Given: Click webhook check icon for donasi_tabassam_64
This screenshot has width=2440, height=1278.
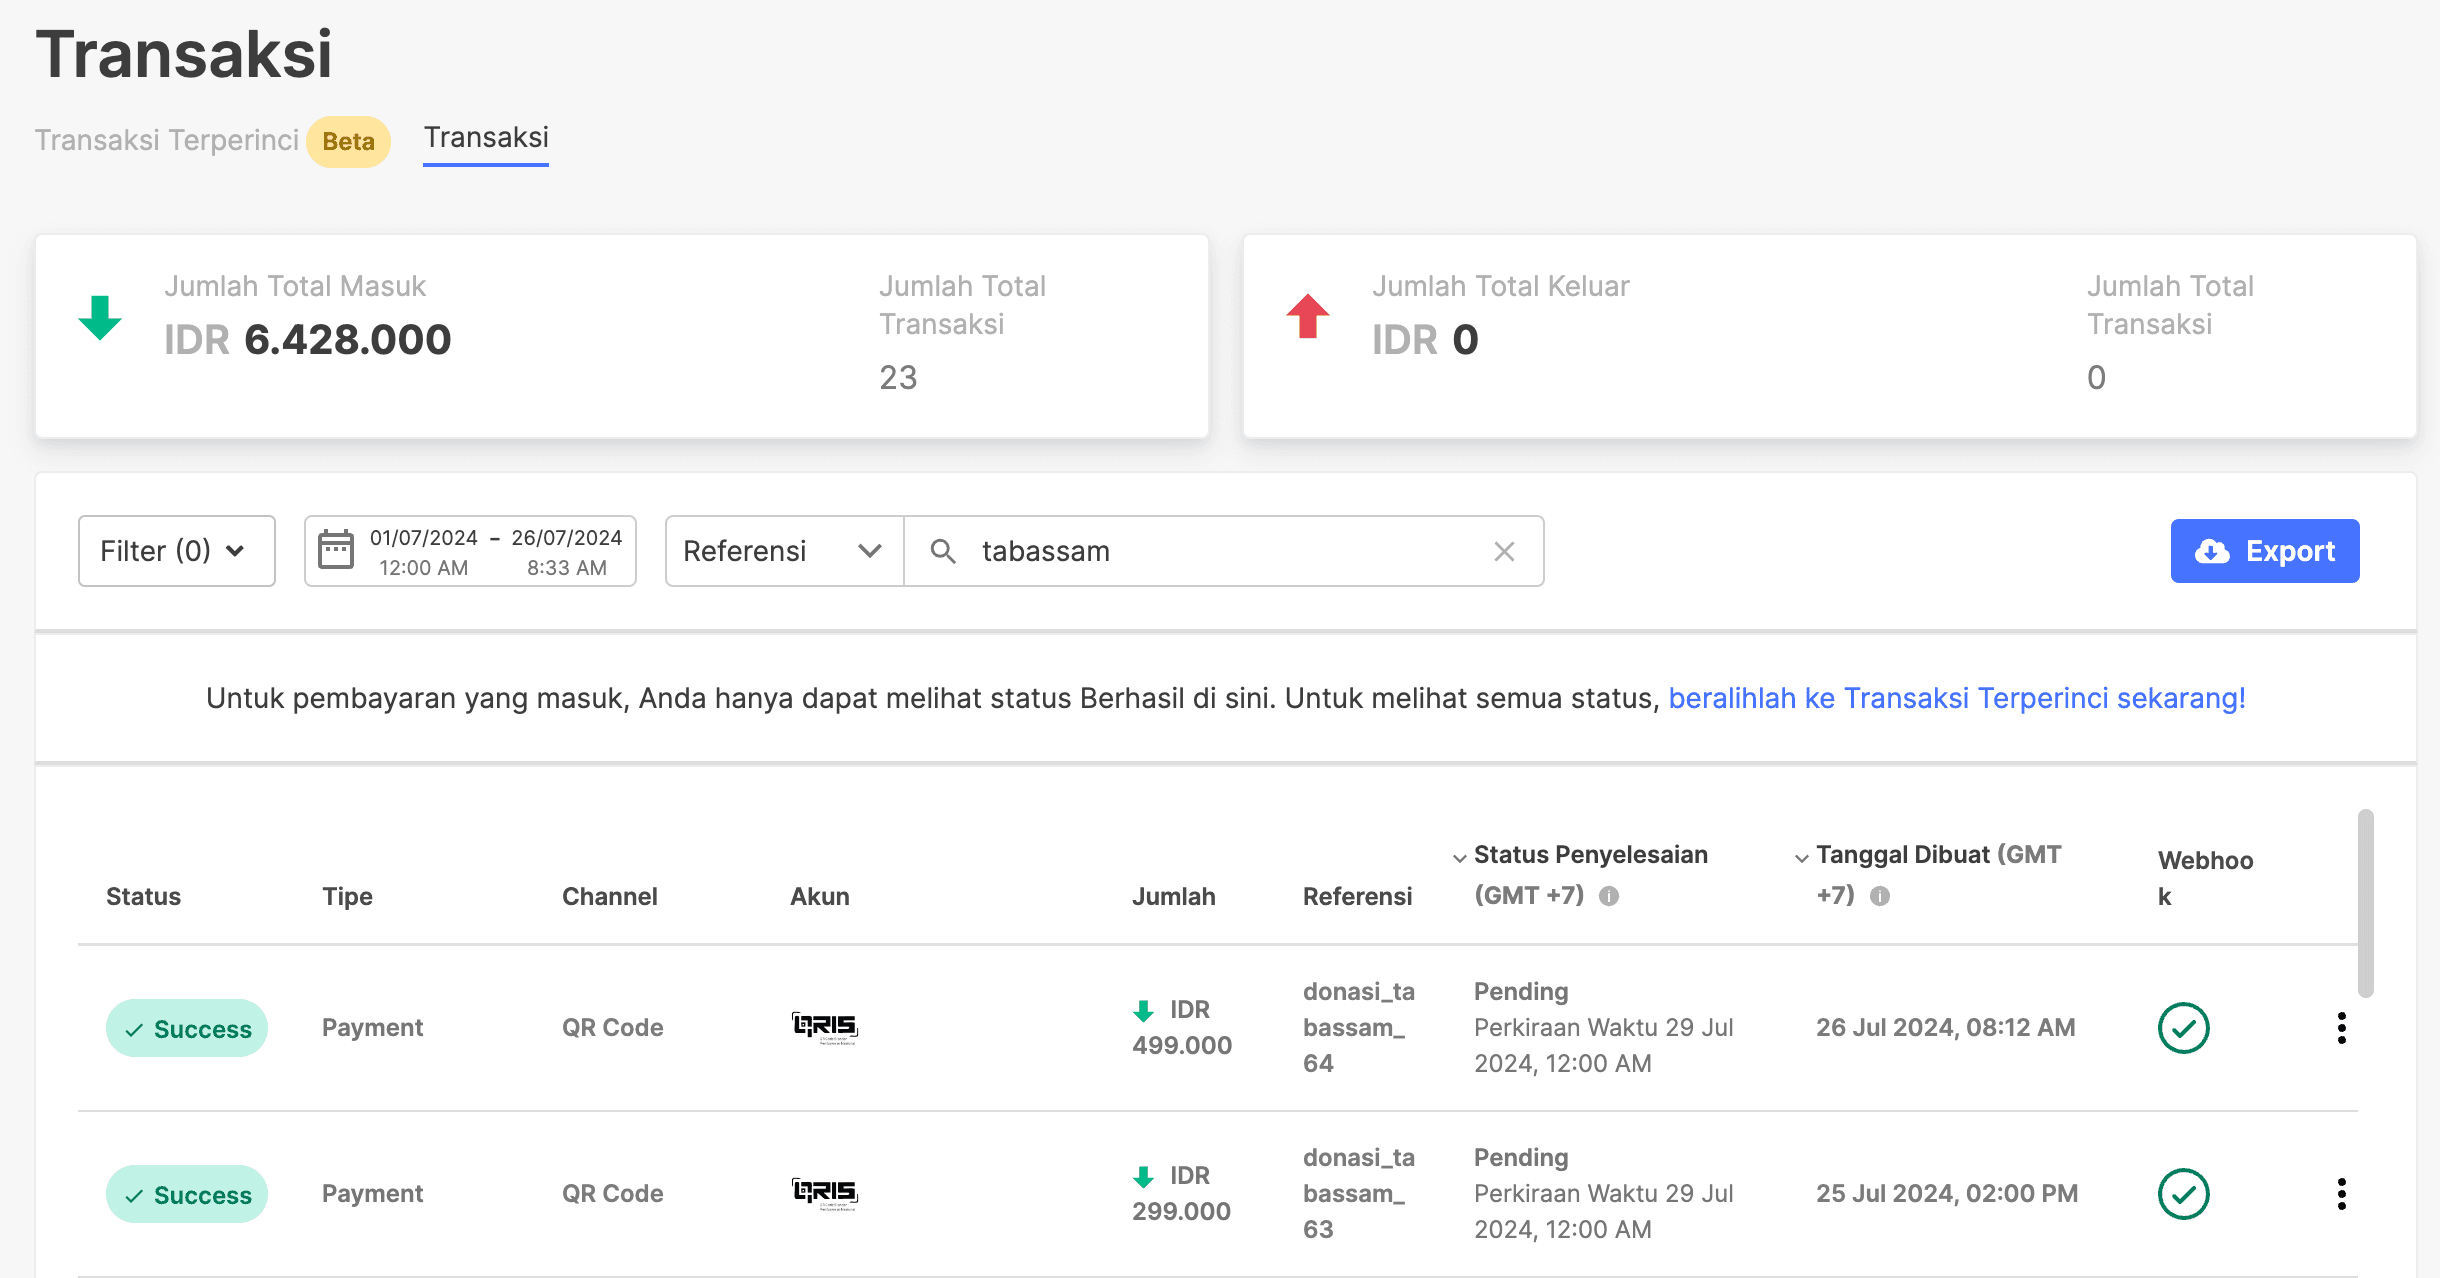Looking at the screenshot, I should (x=2183, y=1028).
